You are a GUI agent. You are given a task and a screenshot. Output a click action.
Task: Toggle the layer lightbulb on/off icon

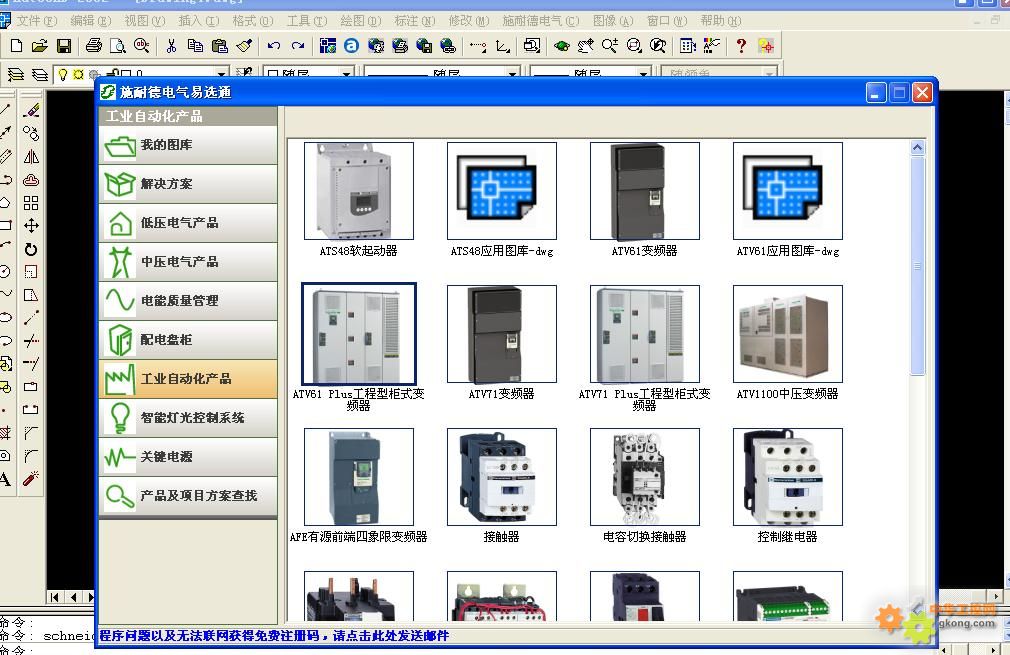tap(62, 75)
